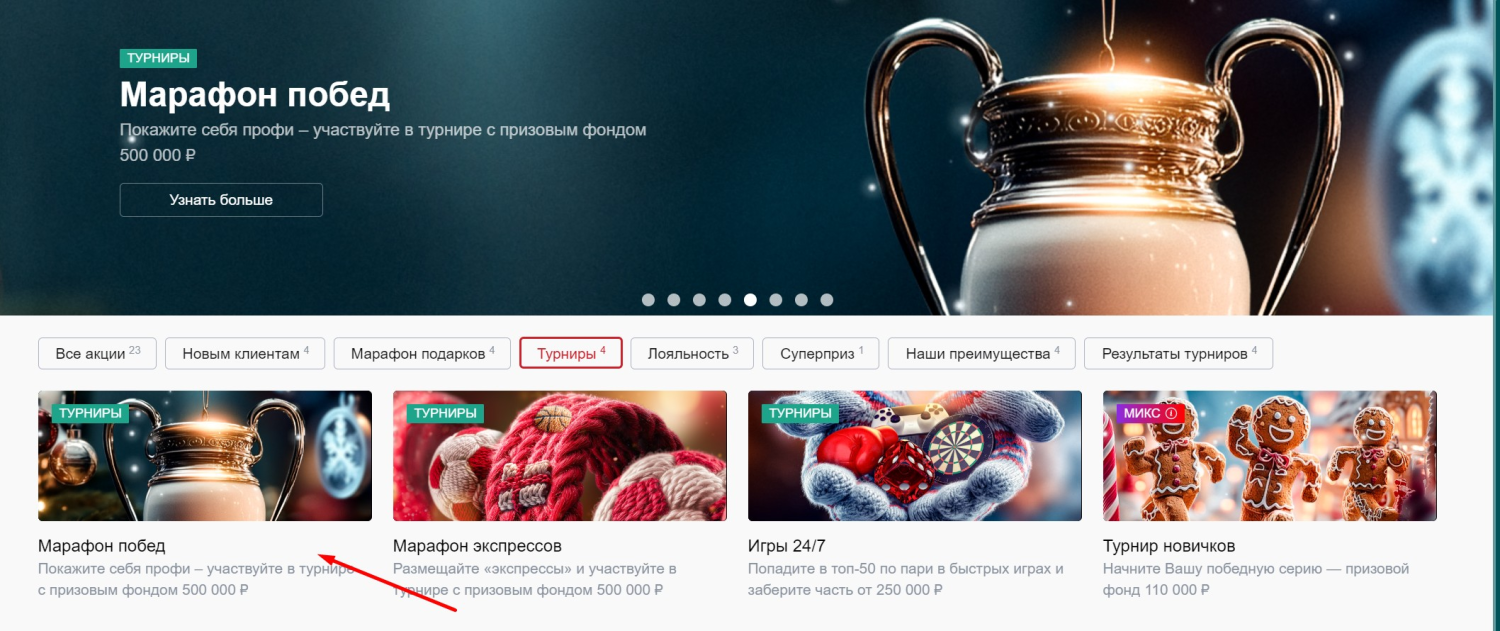Click the Марафон экспрессов card title
1500x631 pixels.
tap(477, 546)
